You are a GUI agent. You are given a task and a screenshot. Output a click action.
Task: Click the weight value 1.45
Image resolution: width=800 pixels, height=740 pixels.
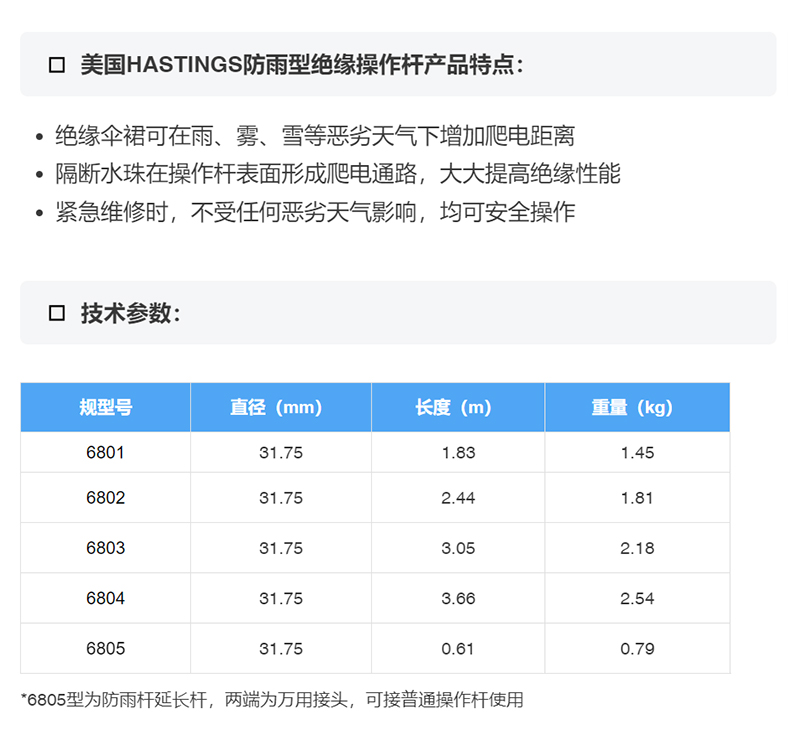point(637,453)
